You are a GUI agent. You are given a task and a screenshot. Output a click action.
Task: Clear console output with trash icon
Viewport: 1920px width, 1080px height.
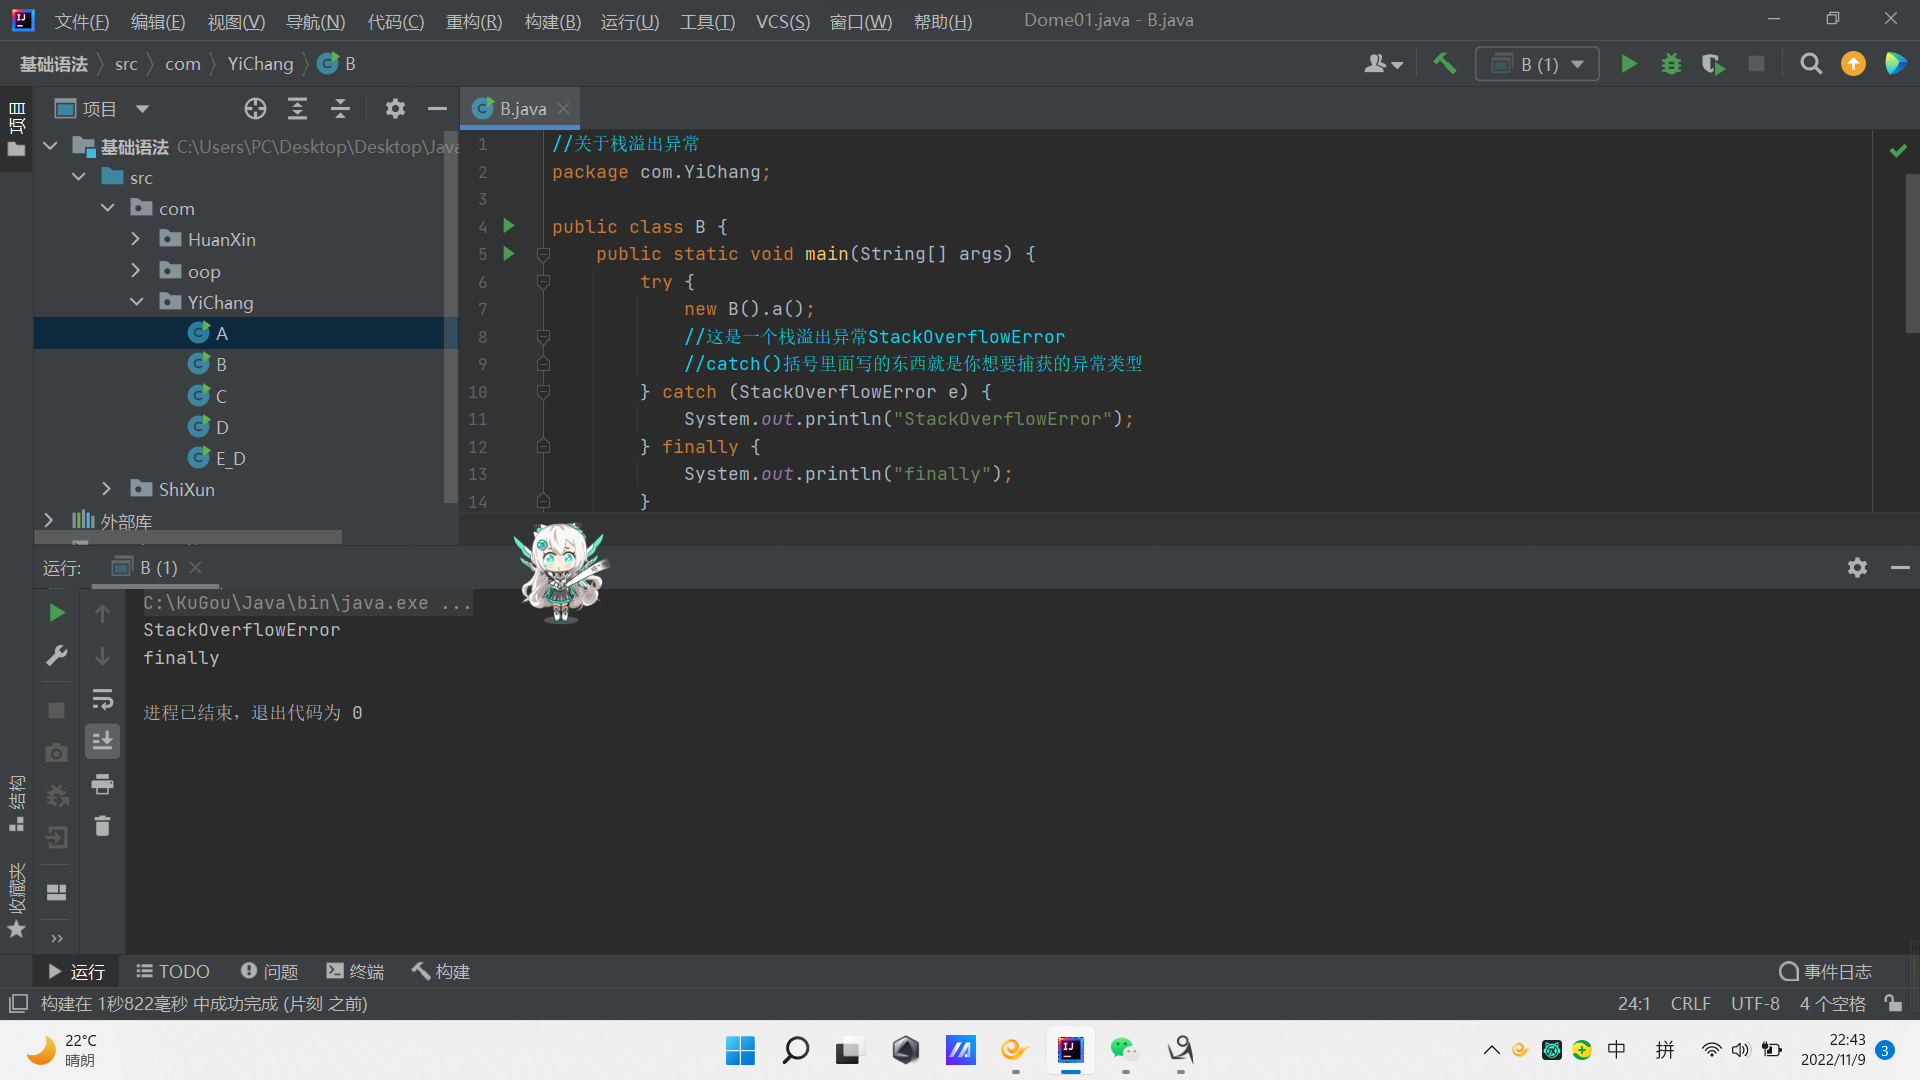click(102, 826)
